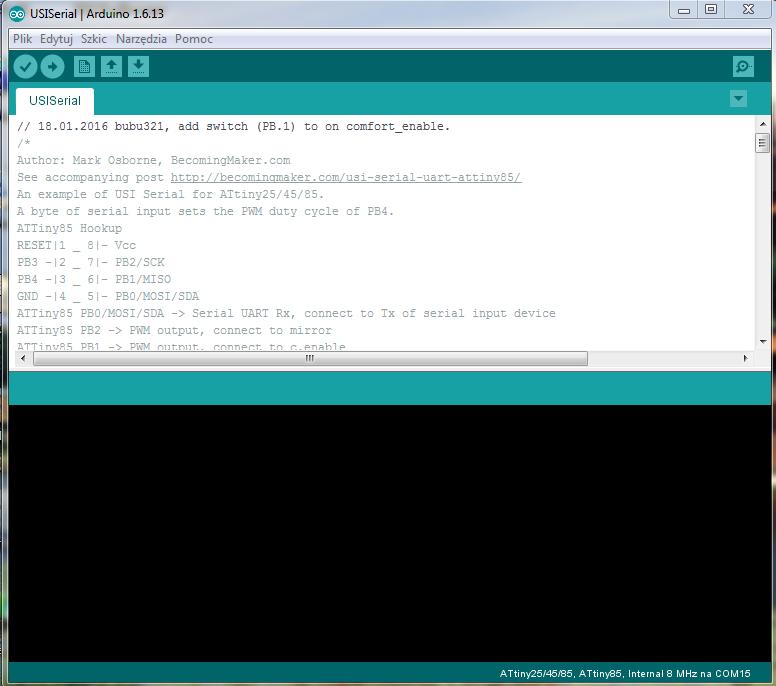Open the Pomoc menu

tap(194, 39)
